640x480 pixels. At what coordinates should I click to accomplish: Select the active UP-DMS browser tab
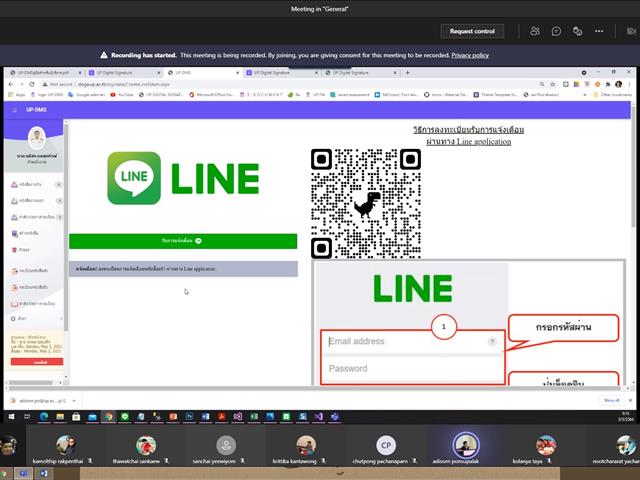pos(200,73)
